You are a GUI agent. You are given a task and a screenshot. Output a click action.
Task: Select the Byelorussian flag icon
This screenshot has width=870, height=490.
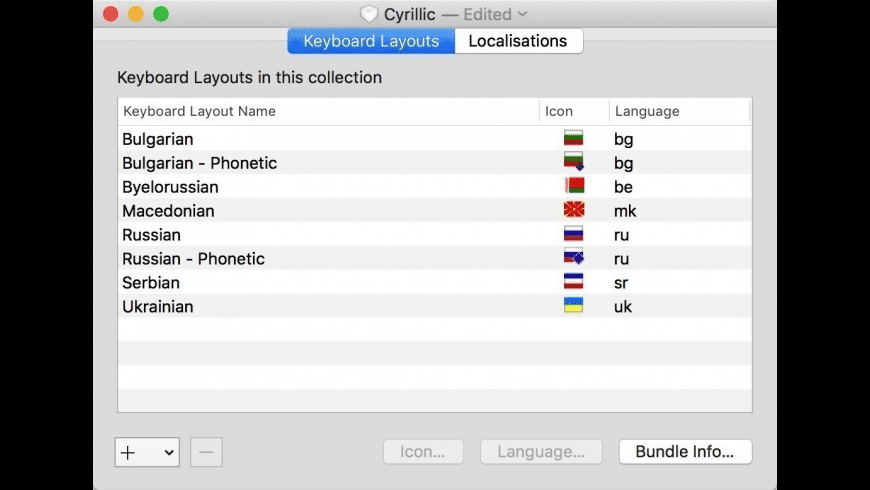573,187
